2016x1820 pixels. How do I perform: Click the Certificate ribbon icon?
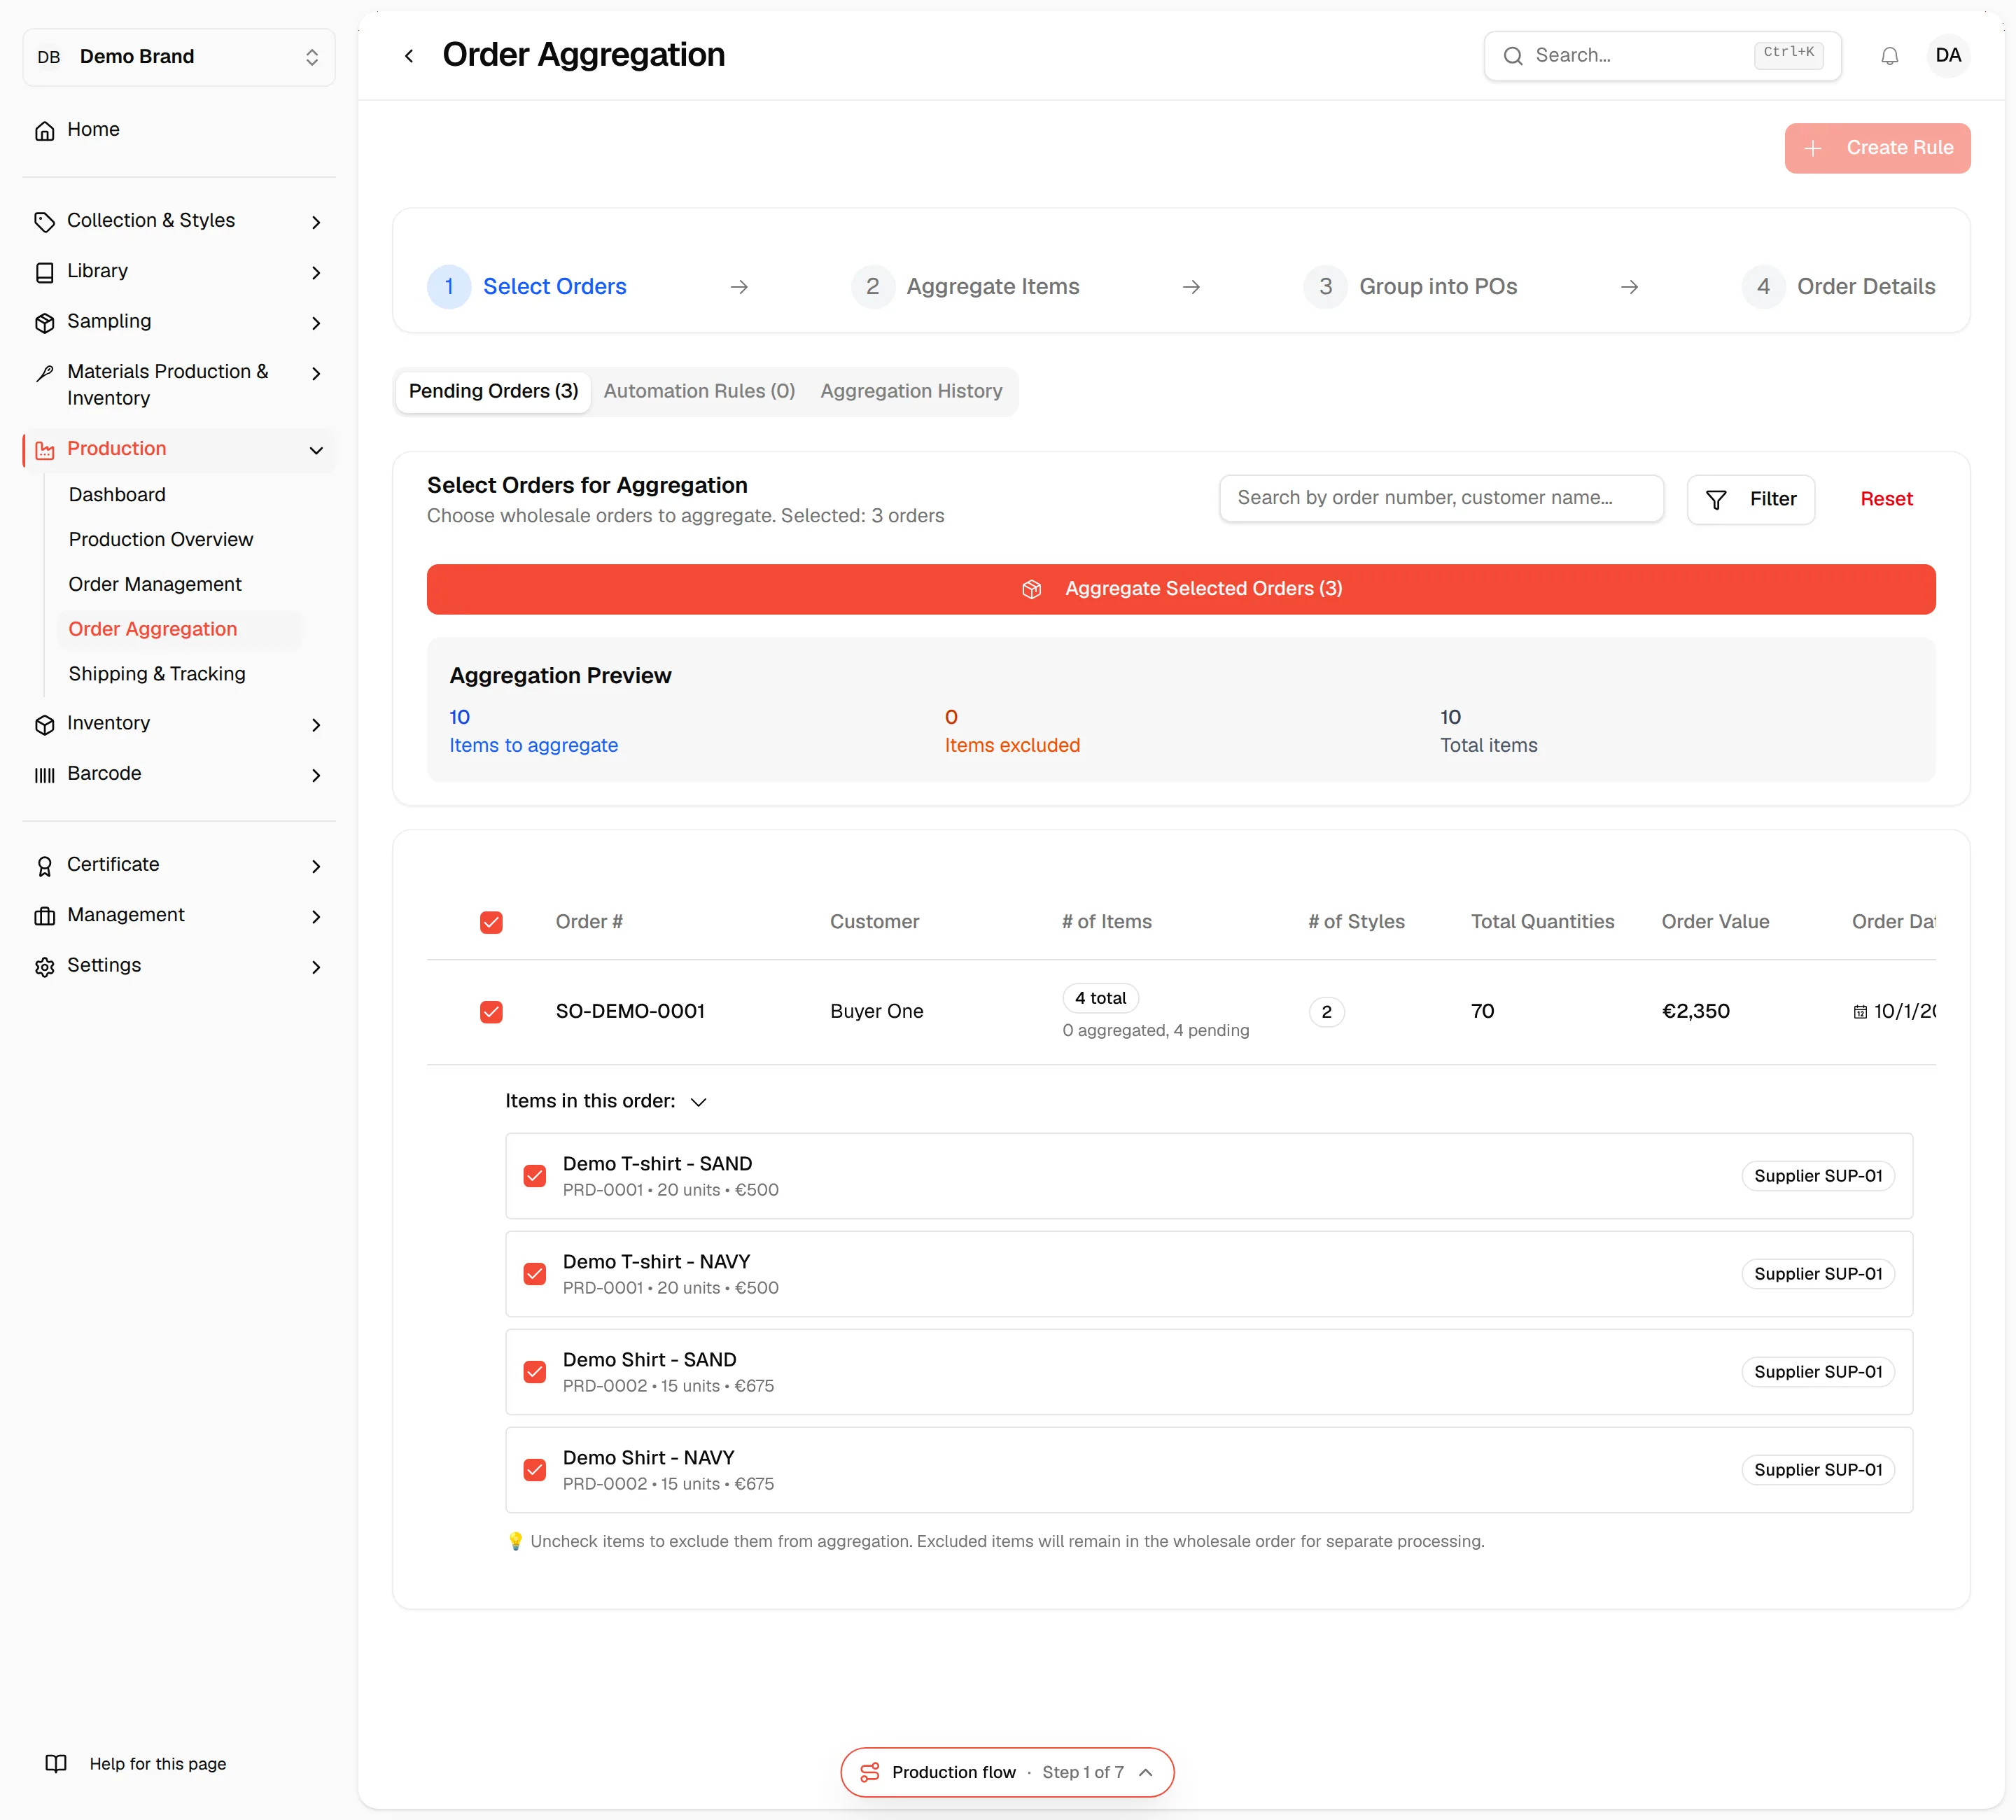(45, 866)
